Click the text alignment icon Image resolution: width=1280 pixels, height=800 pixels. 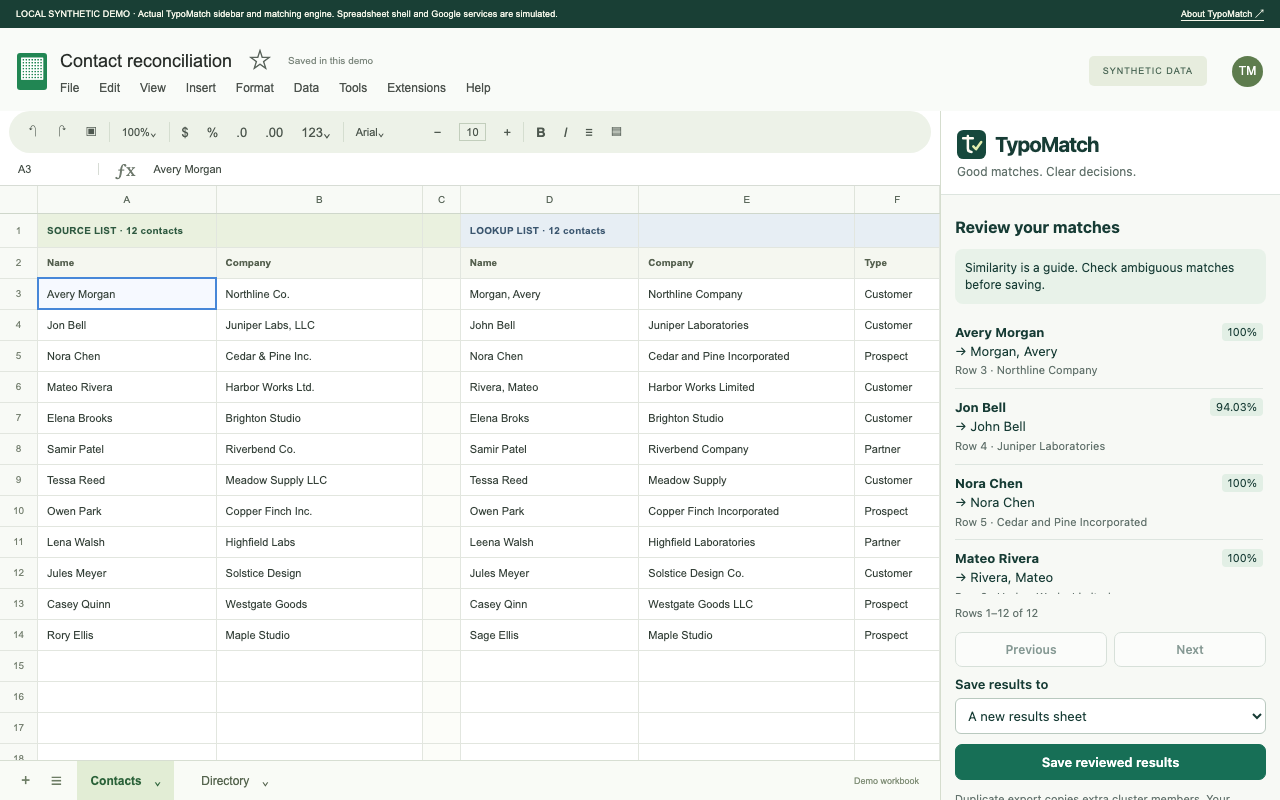click(x=589, y=132)
